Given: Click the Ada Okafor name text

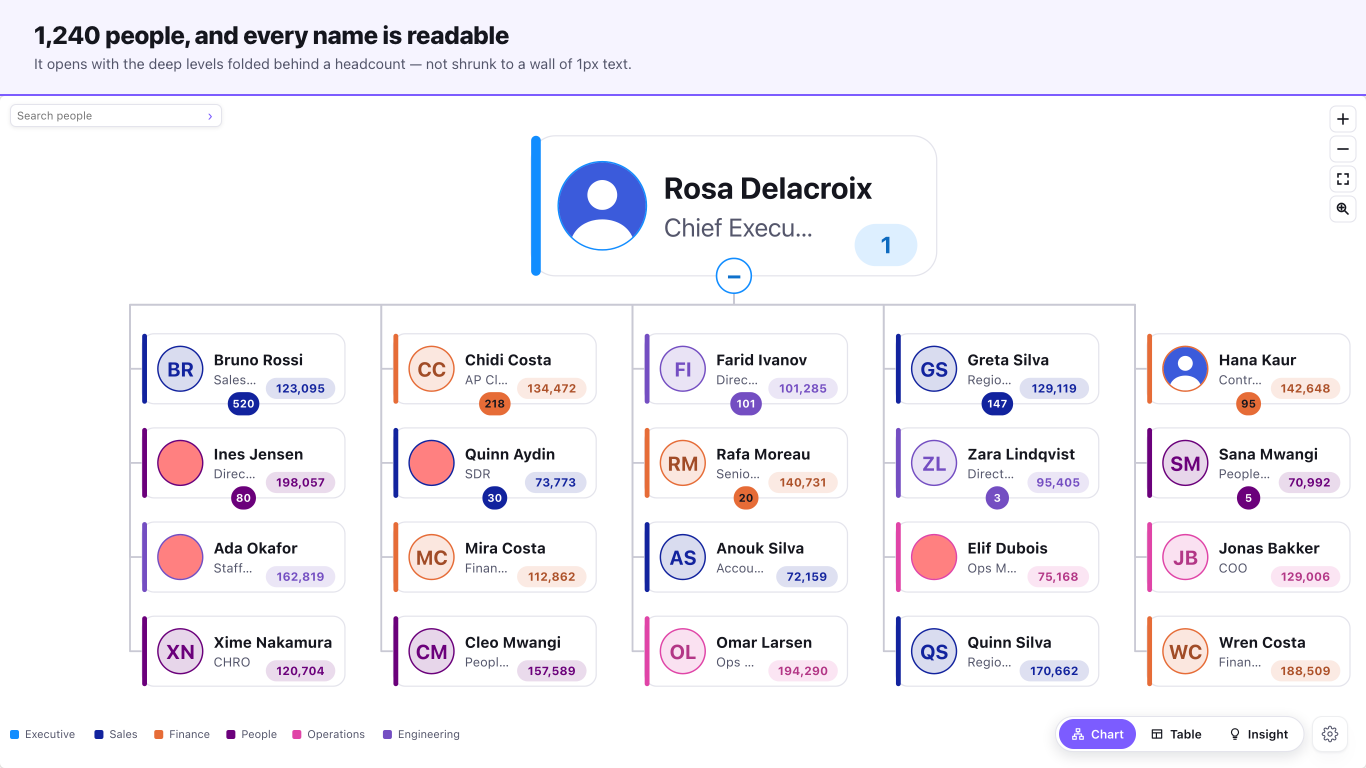Looking at the screenshot, I should click(x=256, y=548).
